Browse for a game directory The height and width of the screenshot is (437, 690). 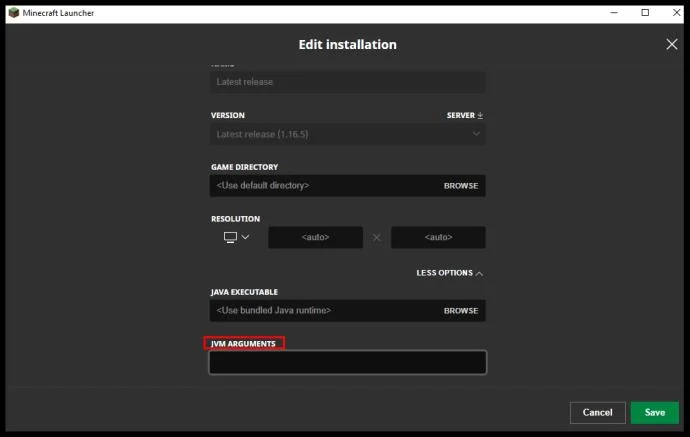click(461, 186)
